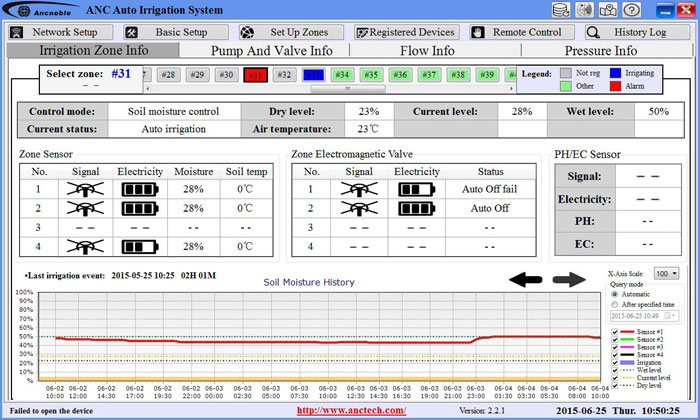700x420 pixels.
Task: Open the map location icon
Action: coord(608,10)
